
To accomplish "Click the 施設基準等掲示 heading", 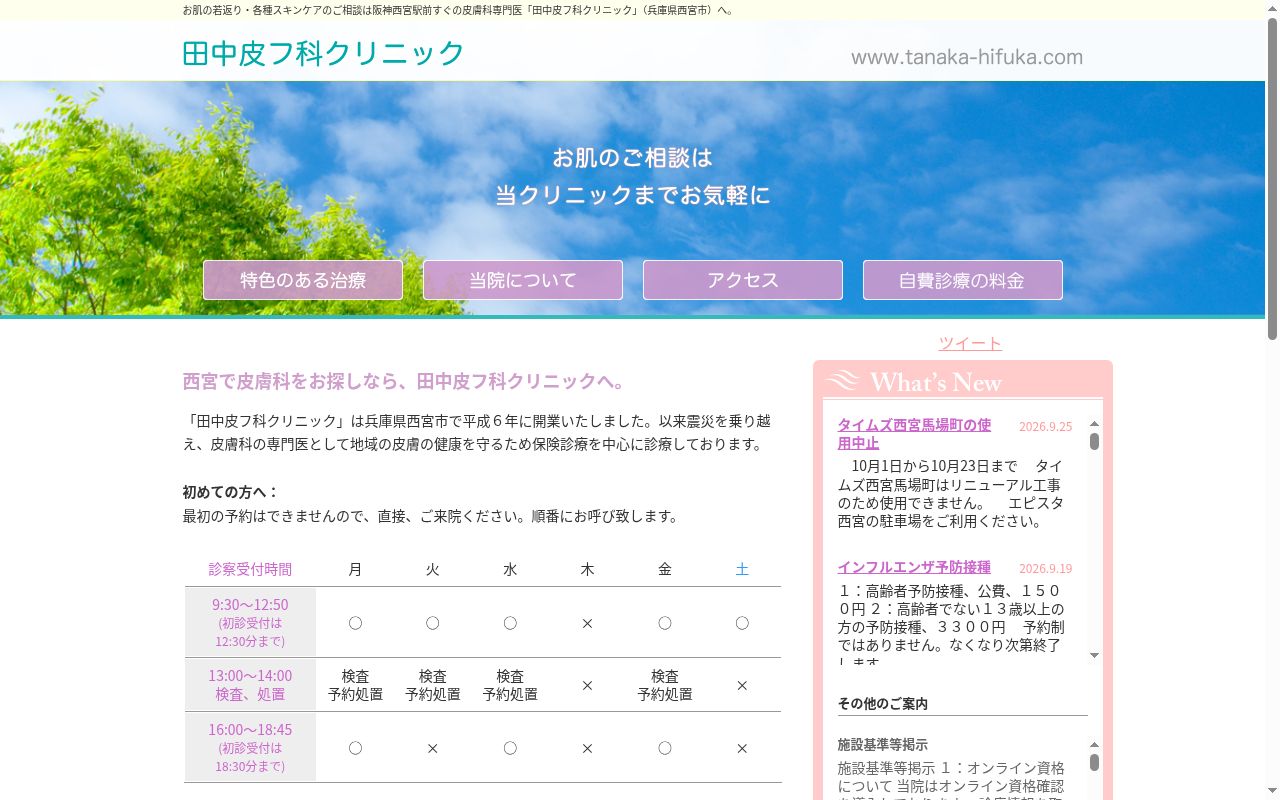I will (883, 744).
